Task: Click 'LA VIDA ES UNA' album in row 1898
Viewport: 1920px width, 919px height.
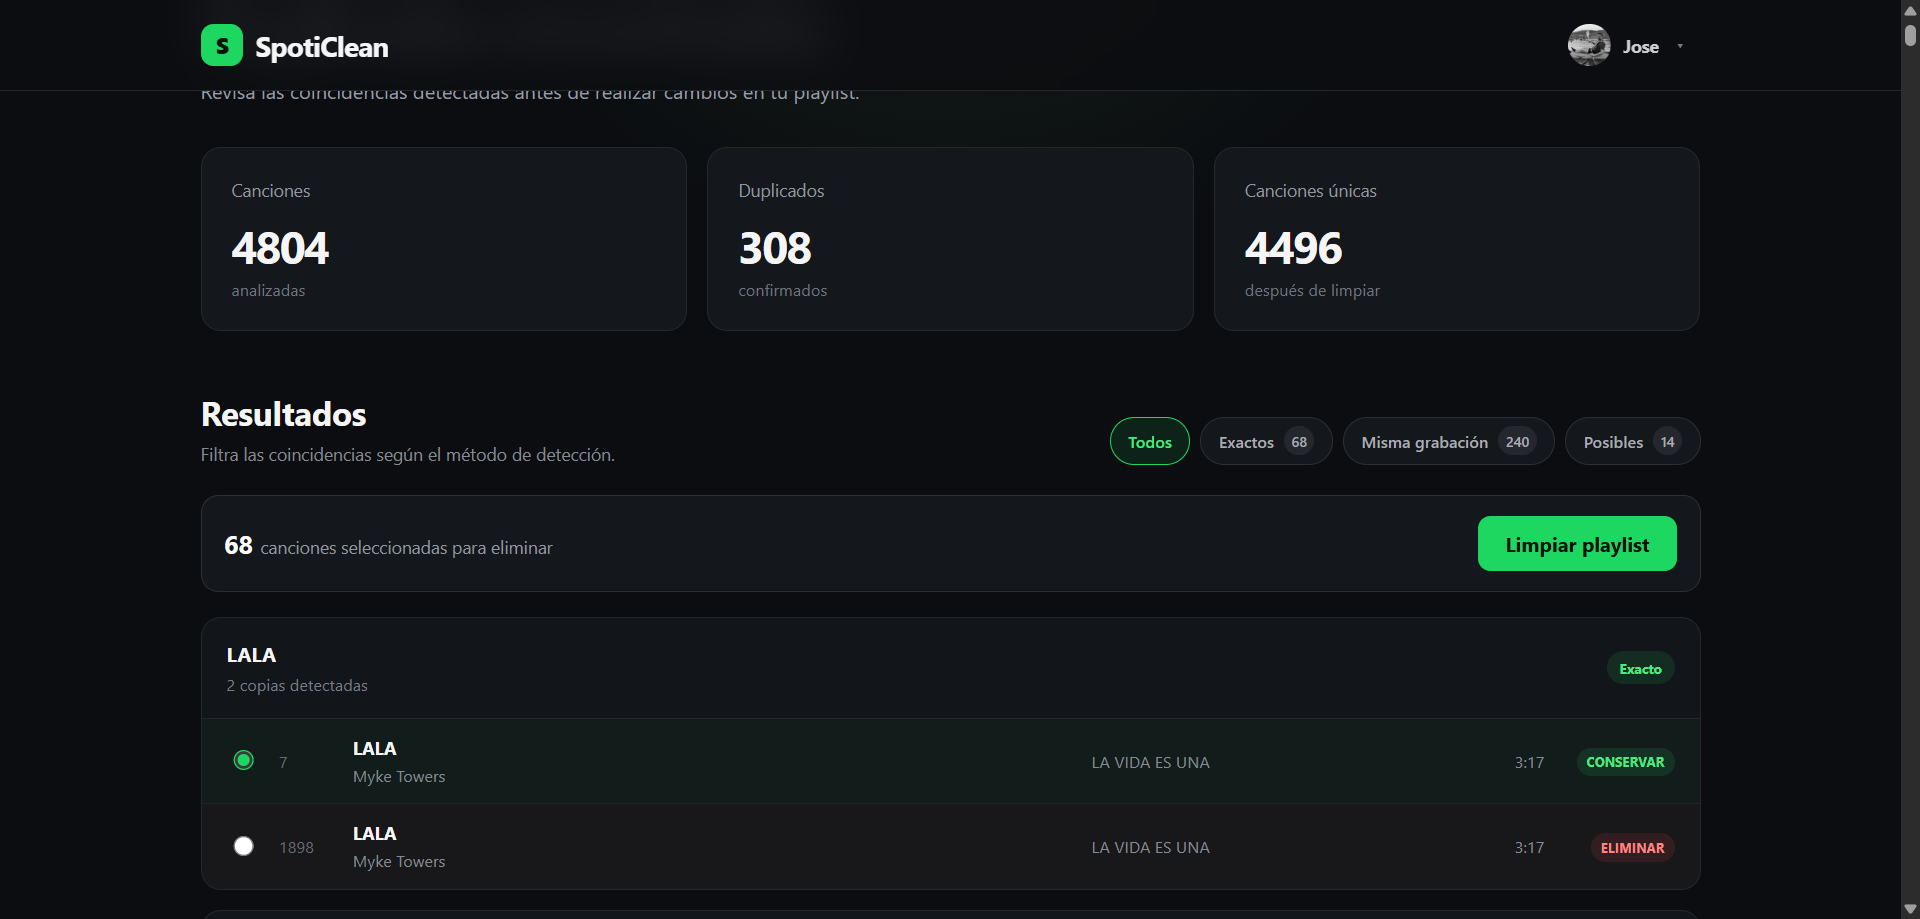Action: pos(1150,847)
